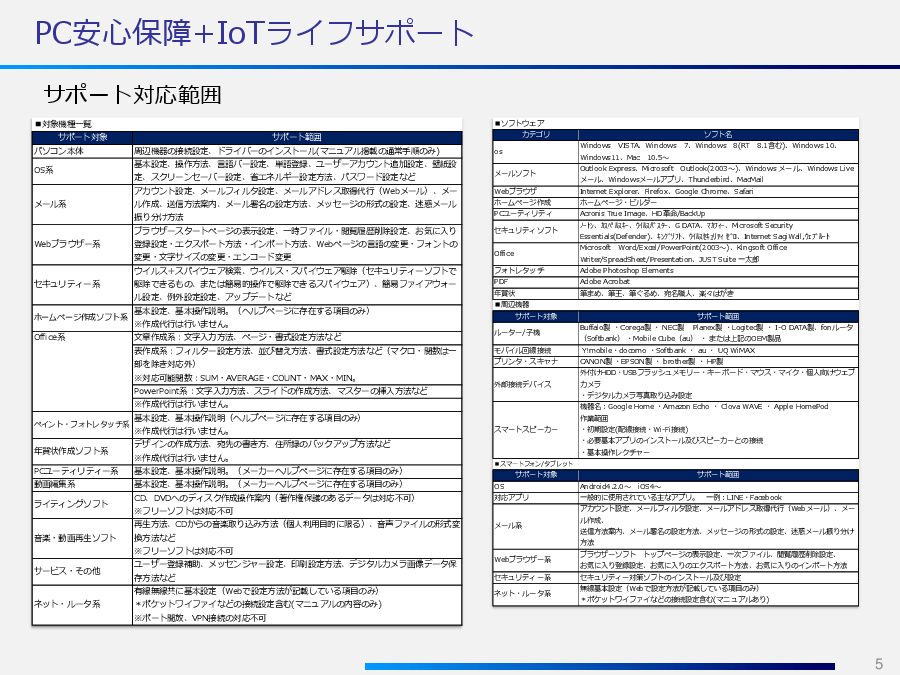Click "Webブラウザー系" in the 対象機種一覧 table
900x675 pixels.
pyautogui.click(x=67, y=244)
